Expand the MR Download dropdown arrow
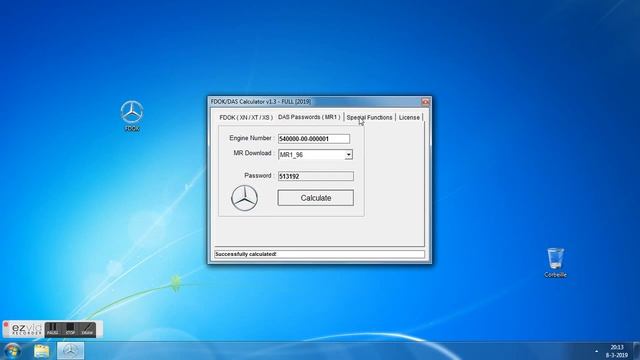The width and height of the screenshot is (640, 360). click(x=348, y=155)
